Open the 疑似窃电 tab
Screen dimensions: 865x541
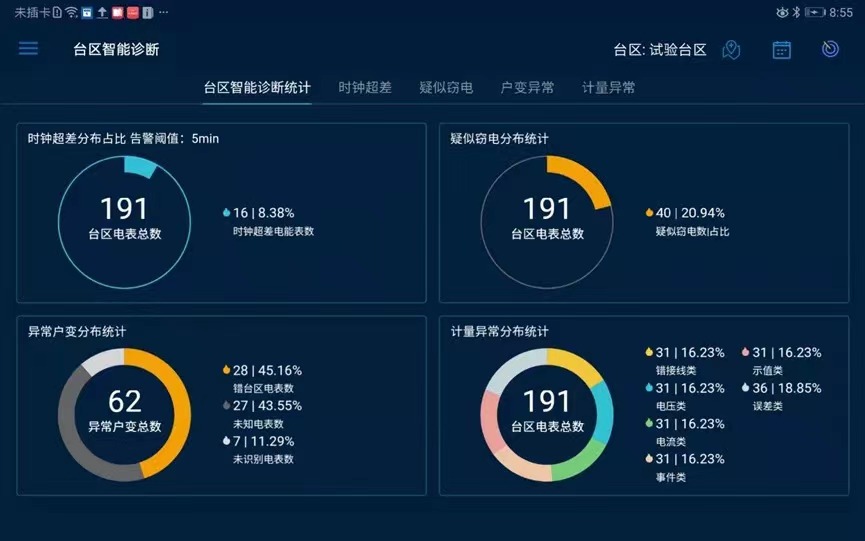[446, 88]
